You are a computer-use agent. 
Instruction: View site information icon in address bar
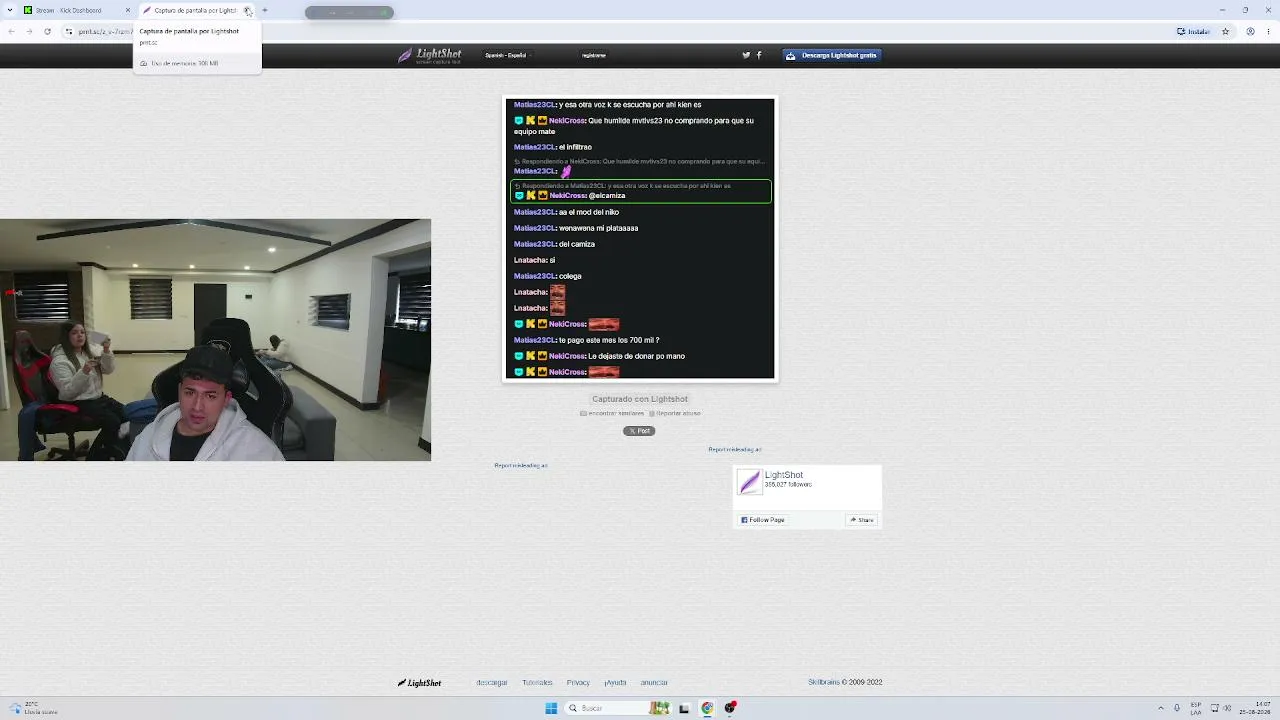[x=69, y=31]
